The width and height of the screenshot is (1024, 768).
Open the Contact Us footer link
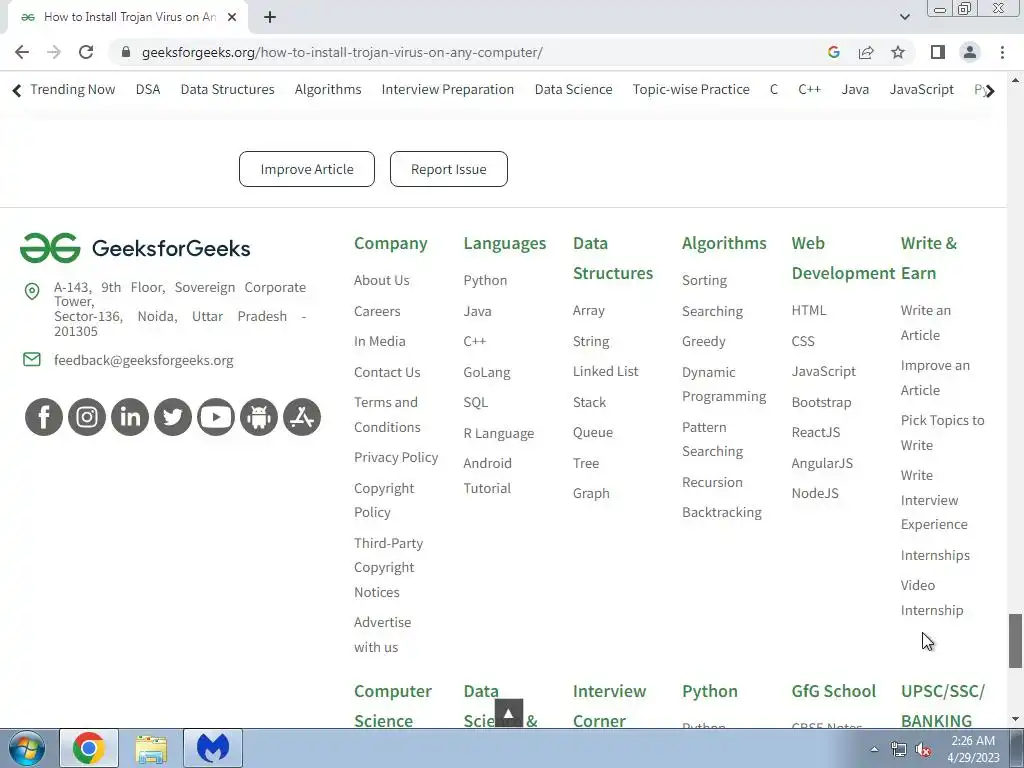[x=387, y=372]
